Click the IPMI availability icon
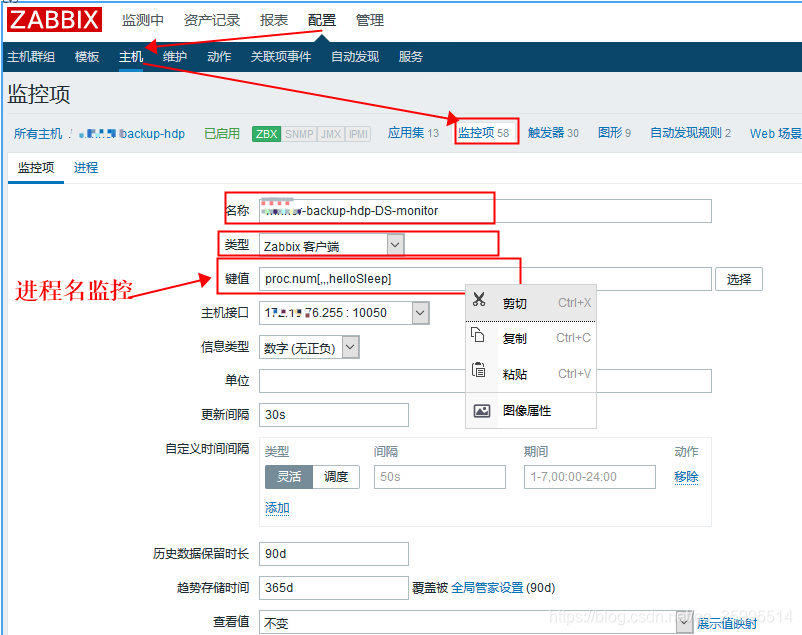The width and height of the screenshot is (802, 635). tap(358, 133)
